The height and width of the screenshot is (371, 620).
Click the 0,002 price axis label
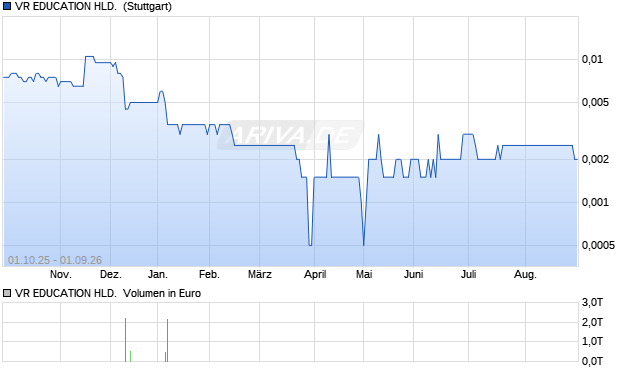pos(595,159)
